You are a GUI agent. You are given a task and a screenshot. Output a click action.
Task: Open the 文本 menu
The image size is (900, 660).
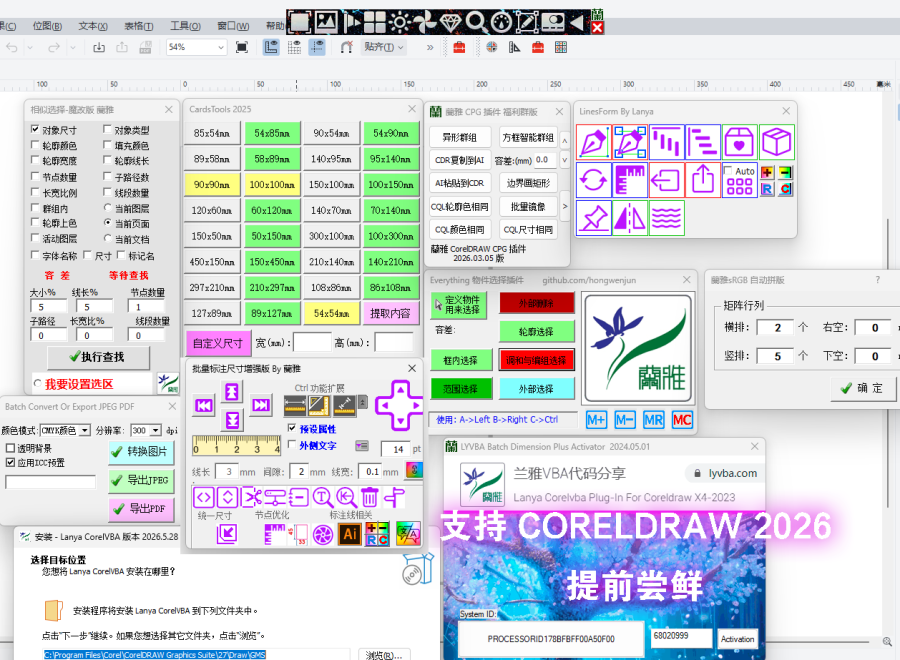coord(93,26)
